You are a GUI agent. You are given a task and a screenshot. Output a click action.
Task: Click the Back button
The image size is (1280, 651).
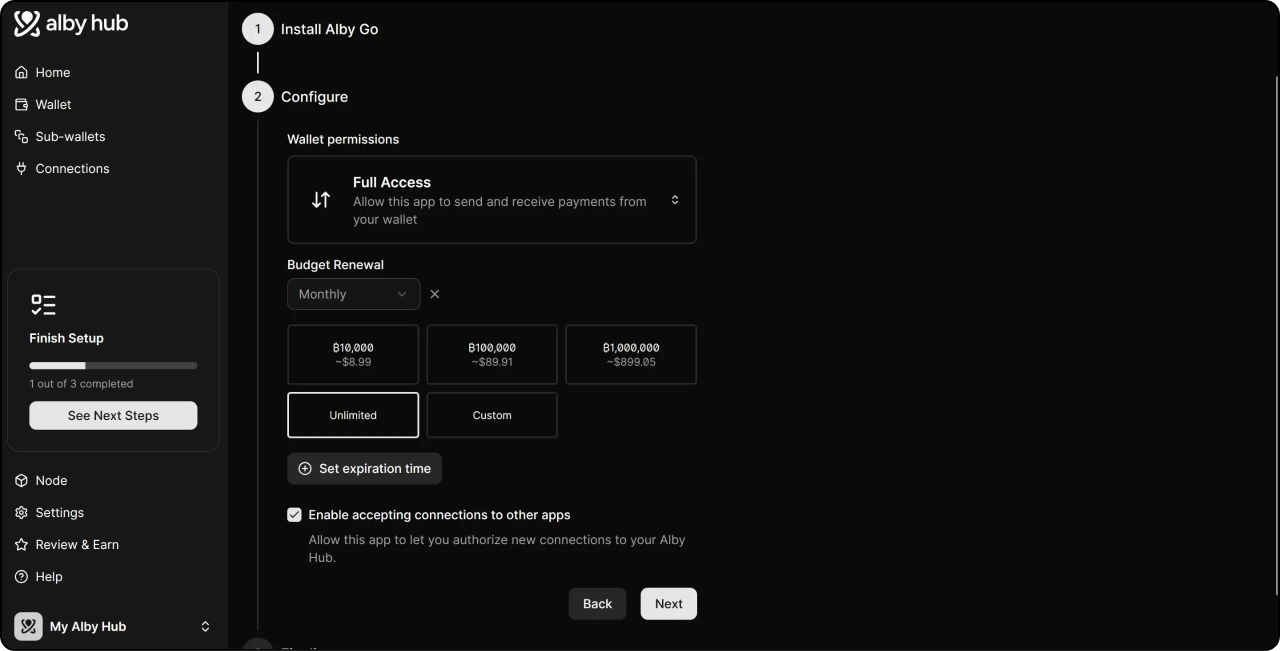click(597, 604)
